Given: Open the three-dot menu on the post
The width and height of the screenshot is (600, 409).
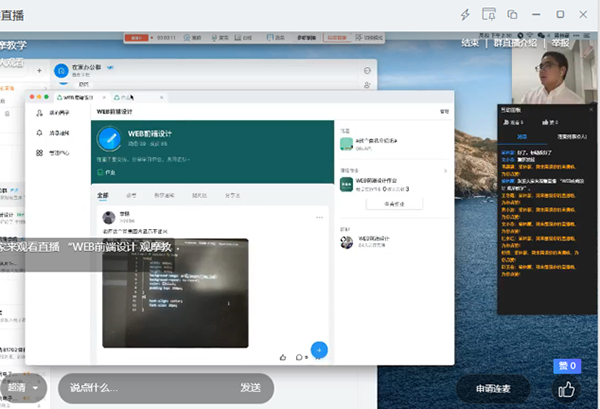Looking at the screenshot, I should (319, 217).
